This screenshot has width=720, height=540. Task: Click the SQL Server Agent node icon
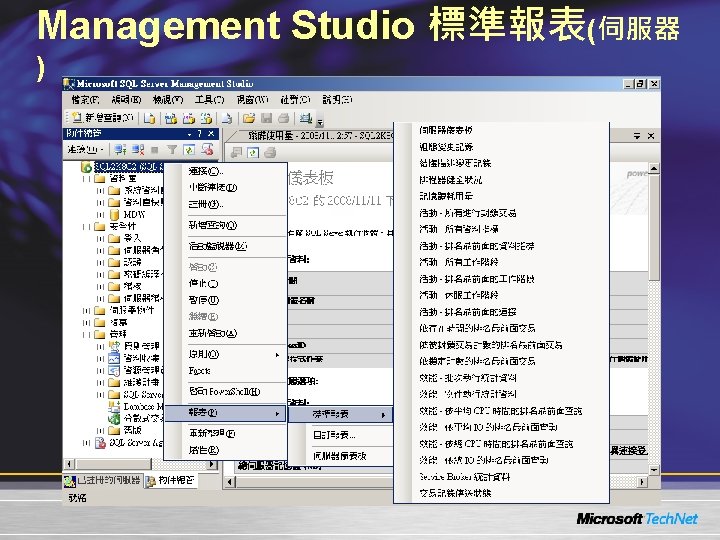click(100, 443)
